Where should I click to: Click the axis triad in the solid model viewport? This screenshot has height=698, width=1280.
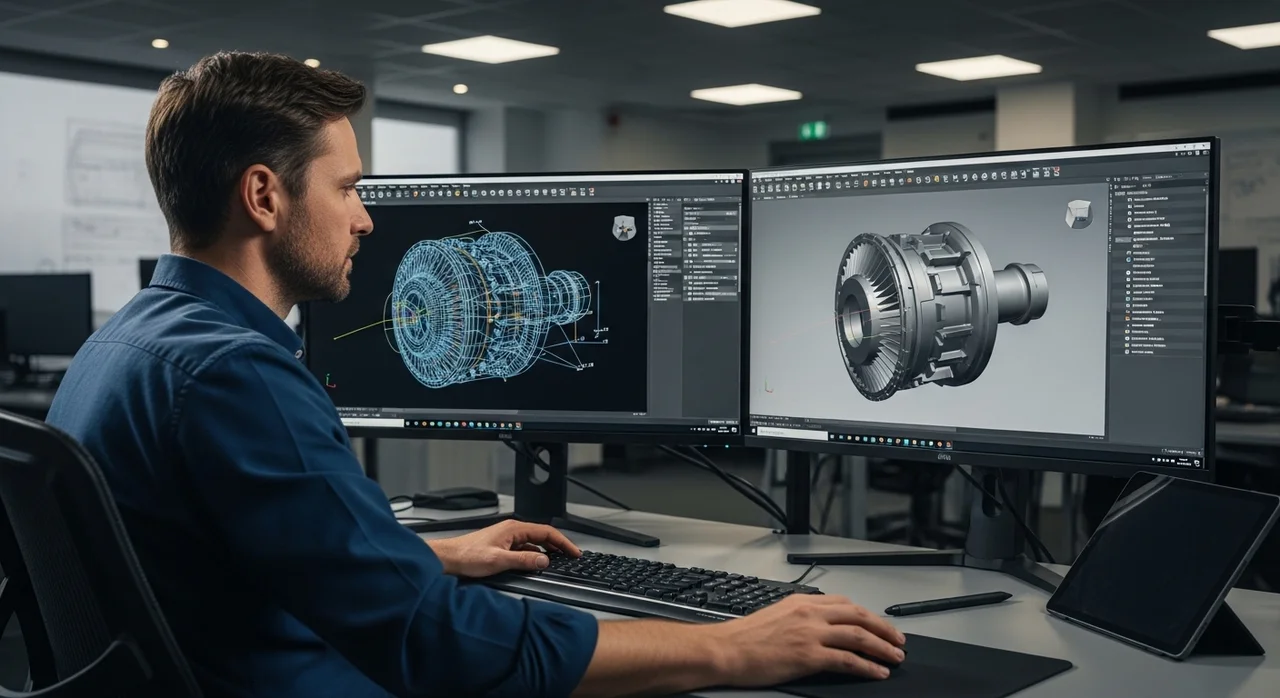point(768,385)
